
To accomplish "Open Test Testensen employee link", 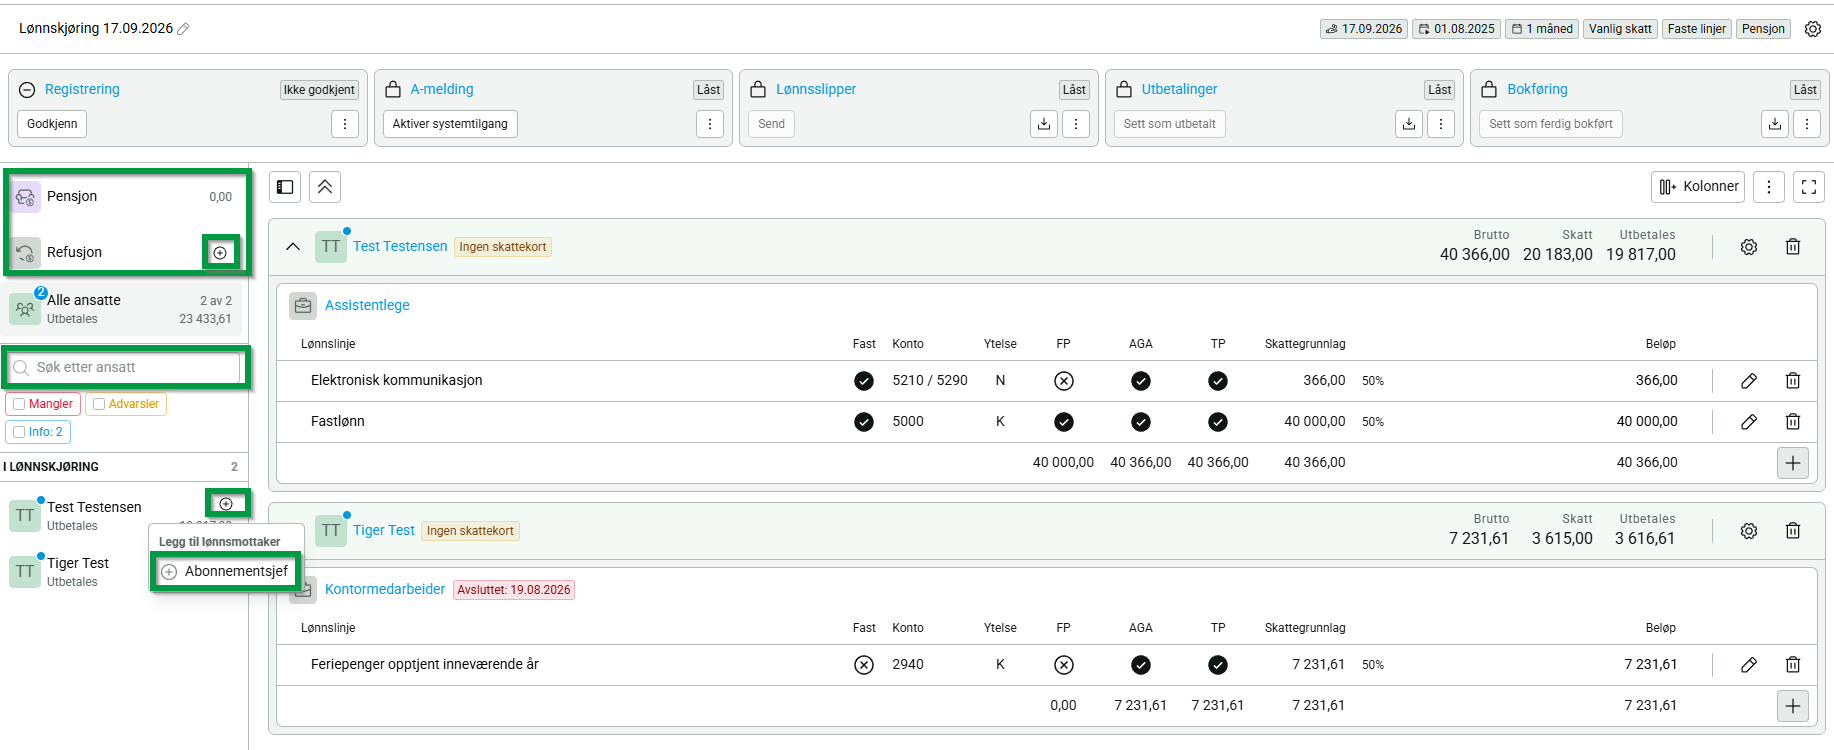I will 400,247.
